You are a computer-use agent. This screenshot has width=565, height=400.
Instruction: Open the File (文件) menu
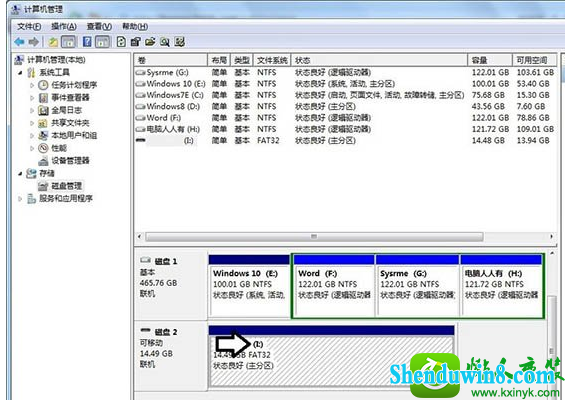[x=29, y=26]
